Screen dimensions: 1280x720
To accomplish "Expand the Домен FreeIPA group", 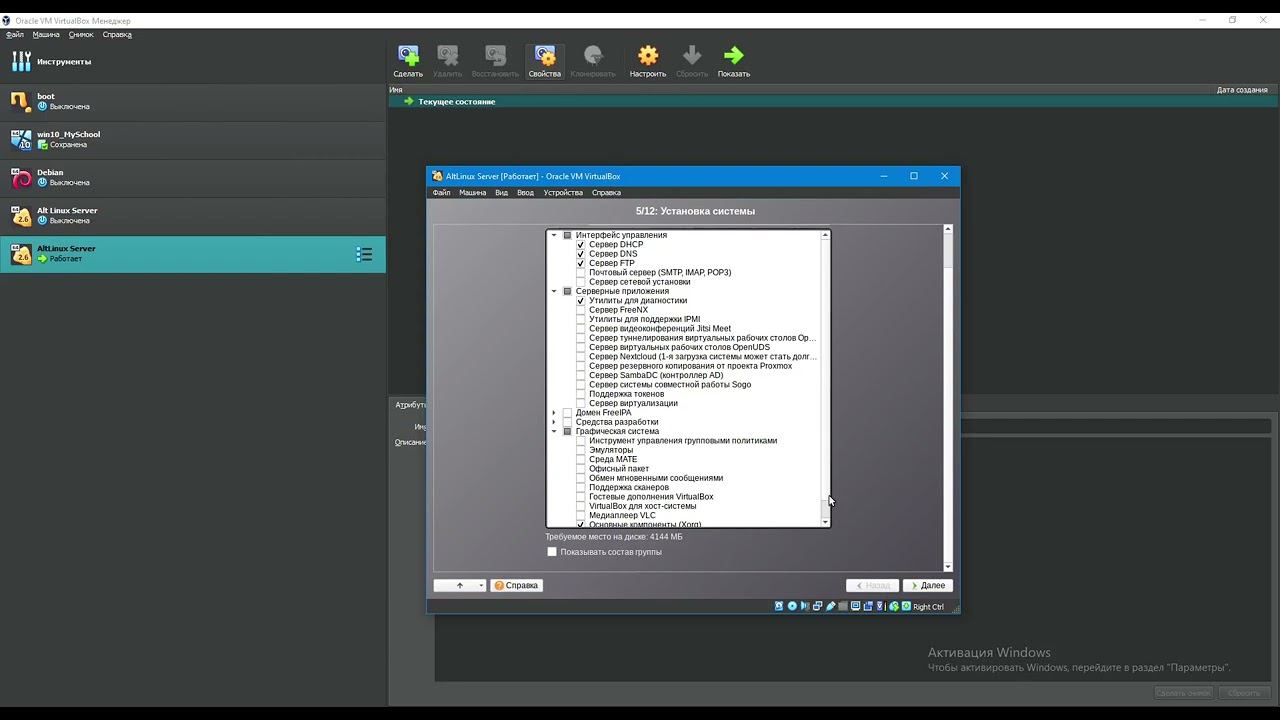I will [x=554, y=413].
